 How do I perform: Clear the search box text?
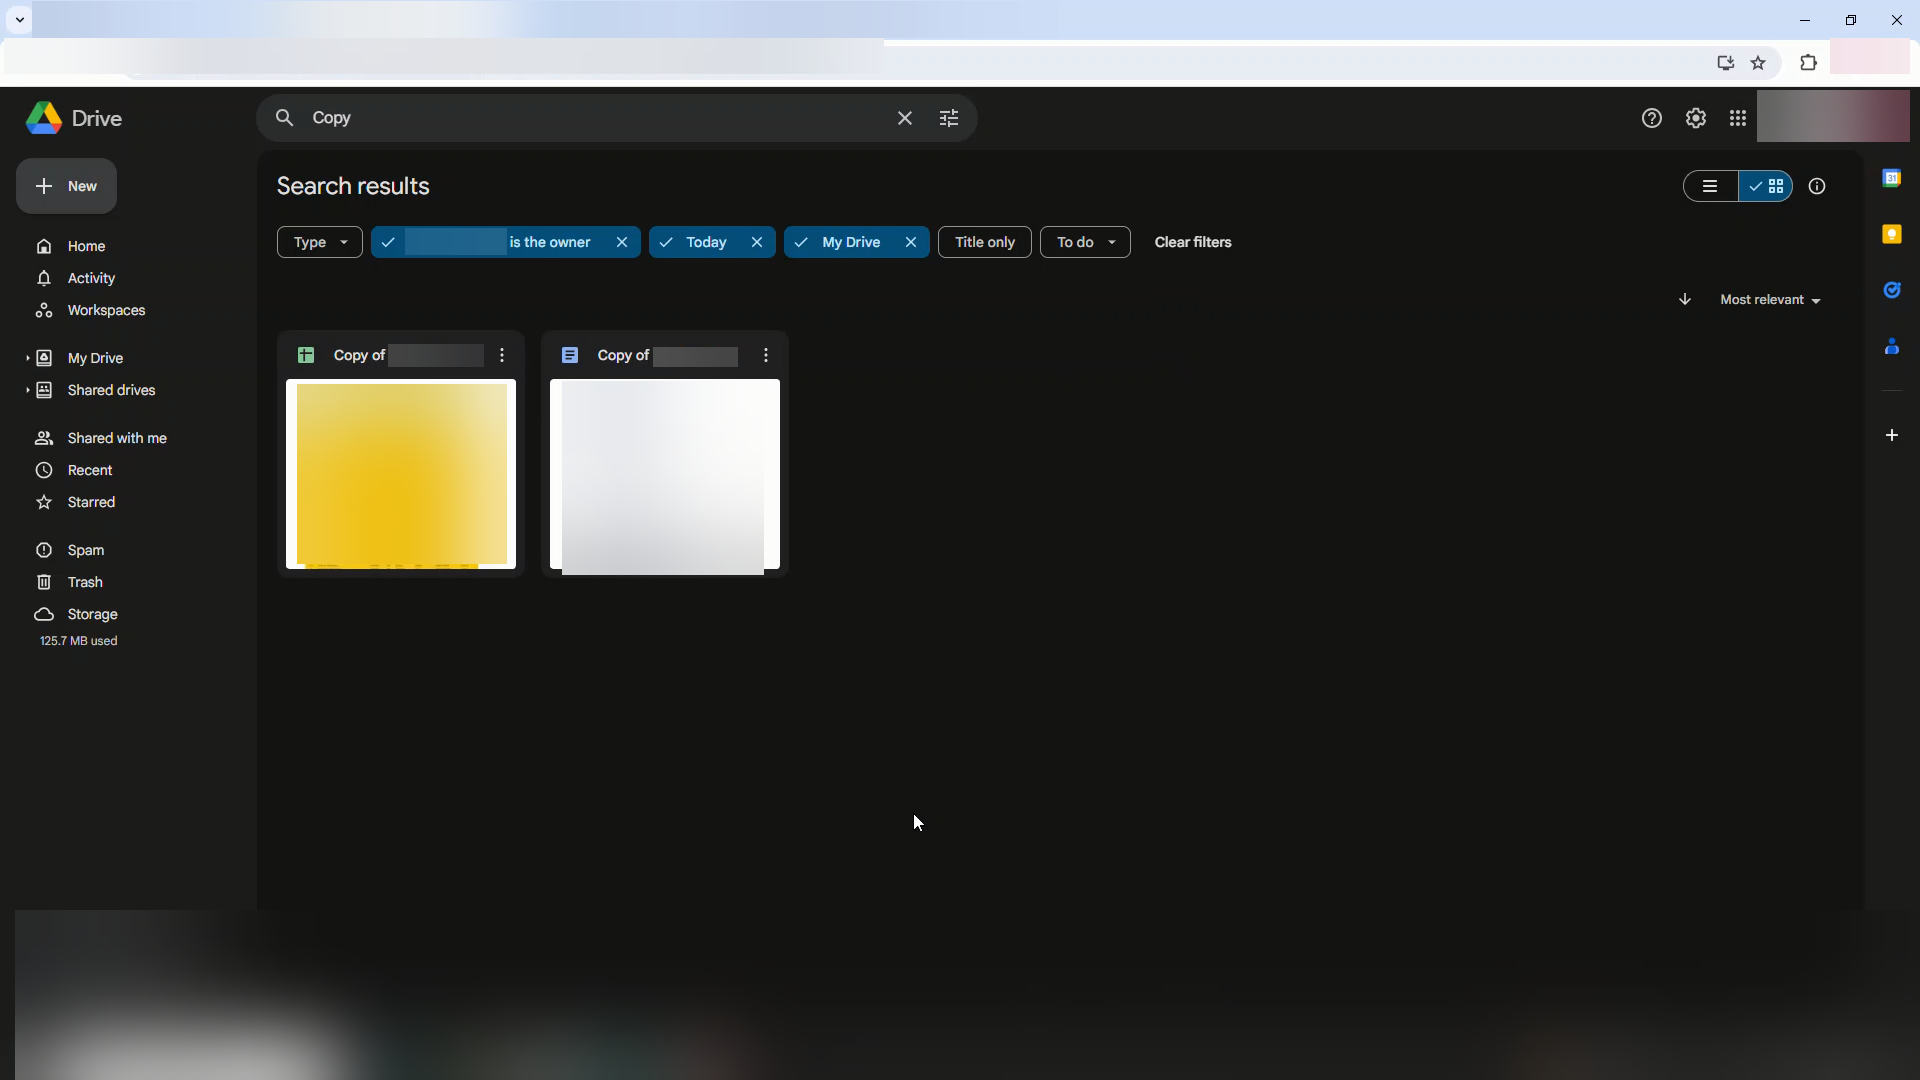pos(904,118)
